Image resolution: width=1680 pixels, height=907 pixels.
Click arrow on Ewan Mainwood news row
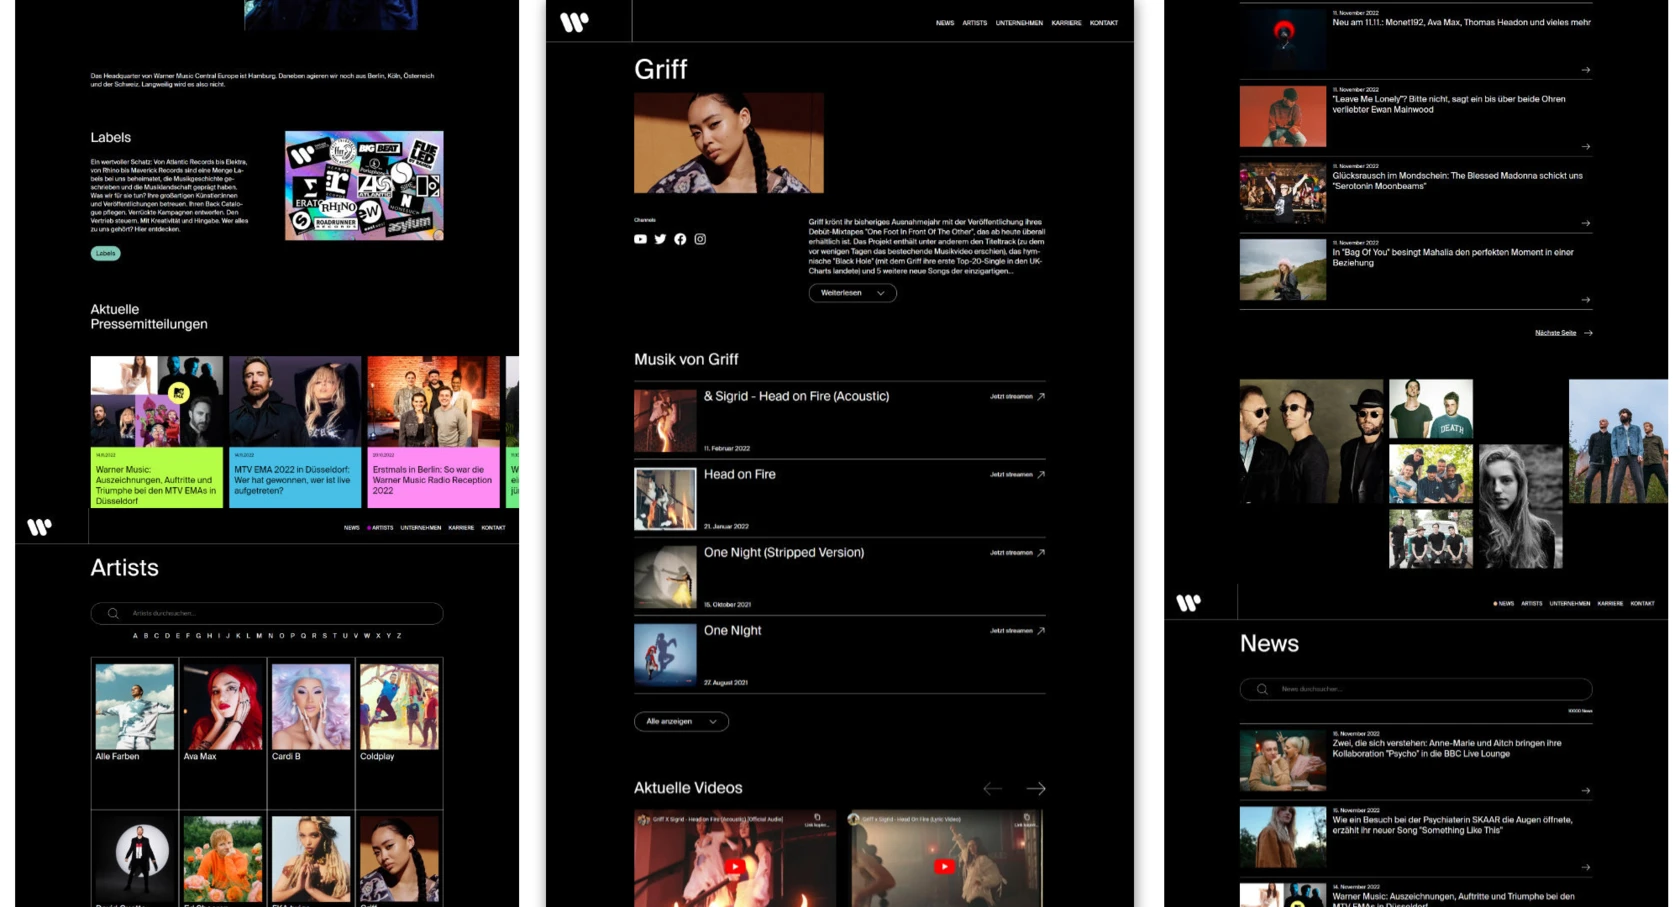pos(1586,147)
